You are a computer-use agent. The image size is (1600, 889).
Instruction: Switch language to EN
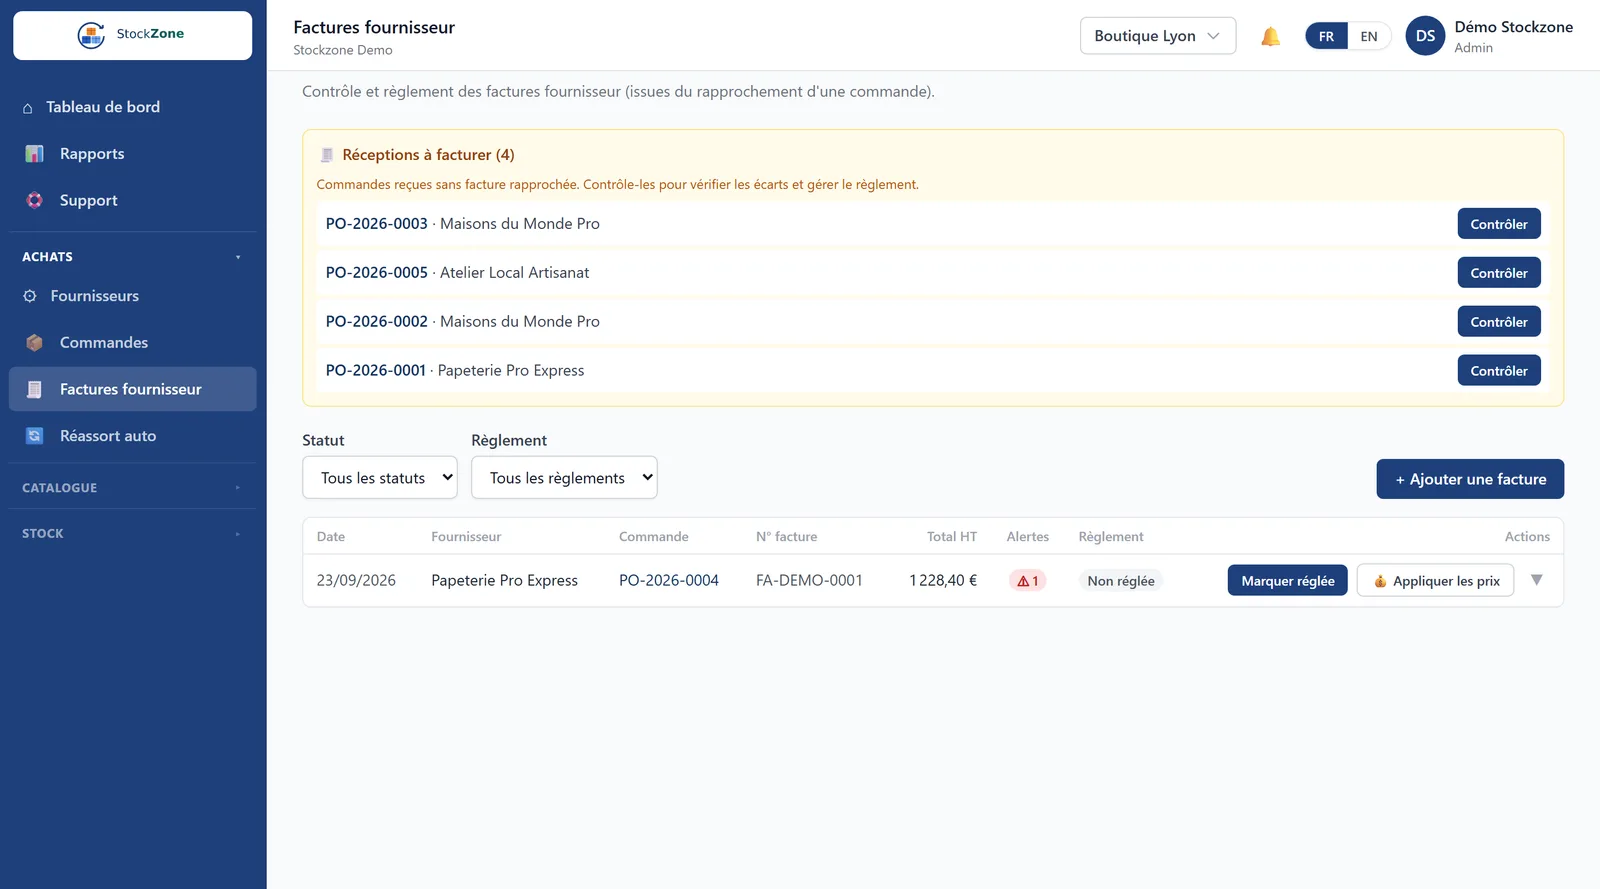(1369, 36)
